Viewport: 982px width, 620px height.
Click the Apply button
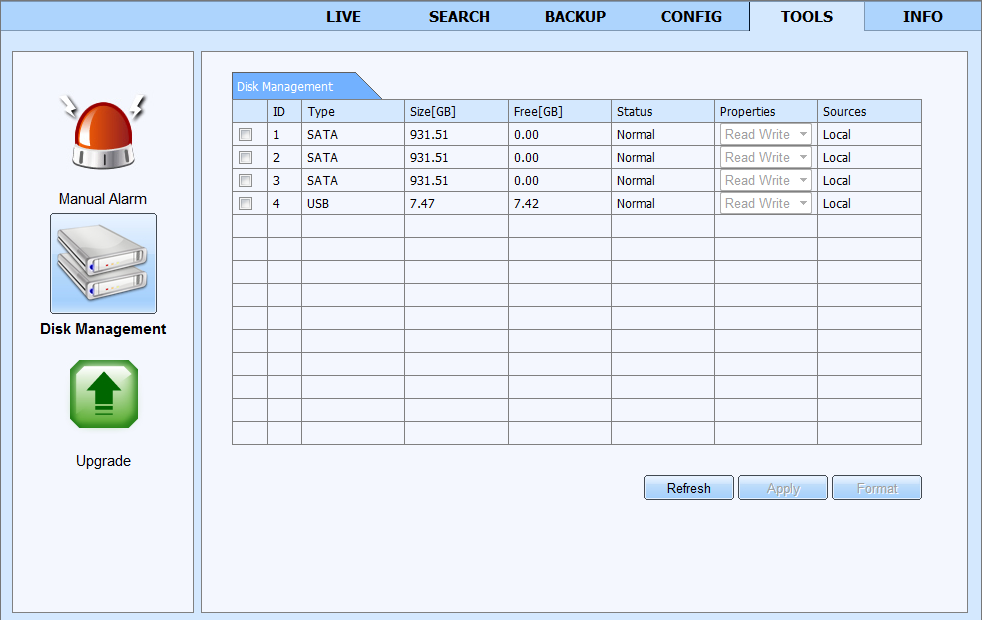(x=783, y=488)
